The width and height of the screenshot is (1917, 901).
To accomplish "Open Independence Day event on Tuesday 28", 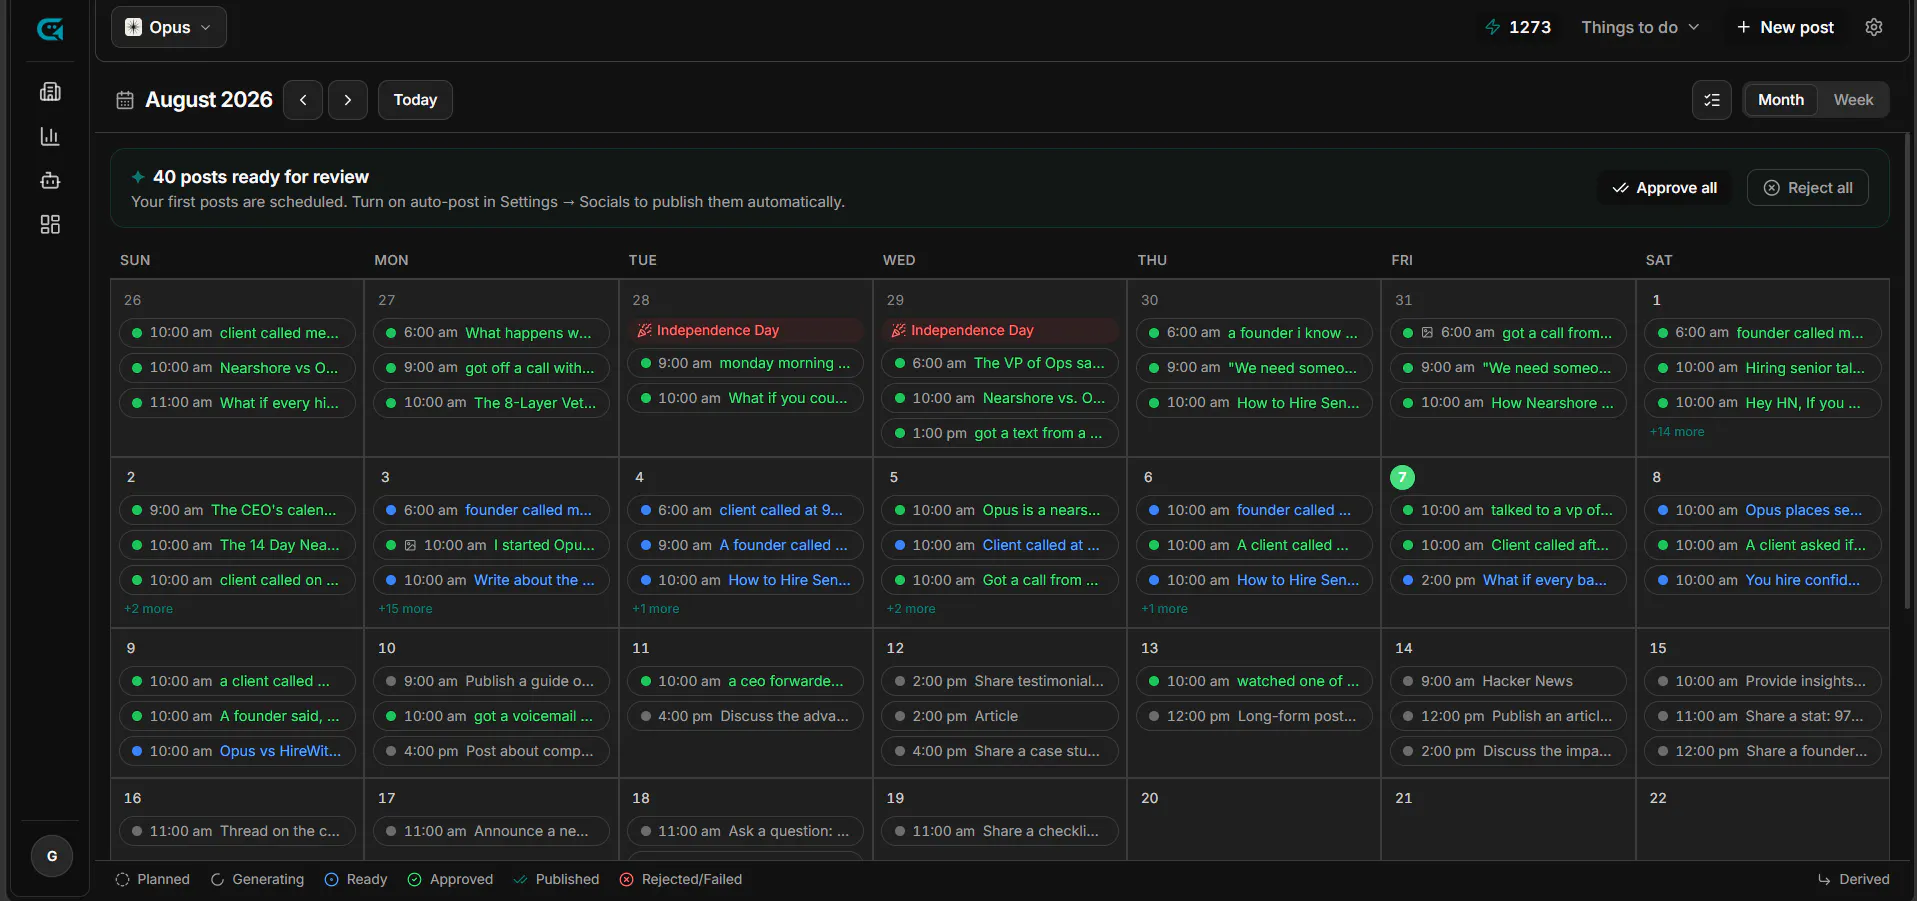I will [746, 330].
